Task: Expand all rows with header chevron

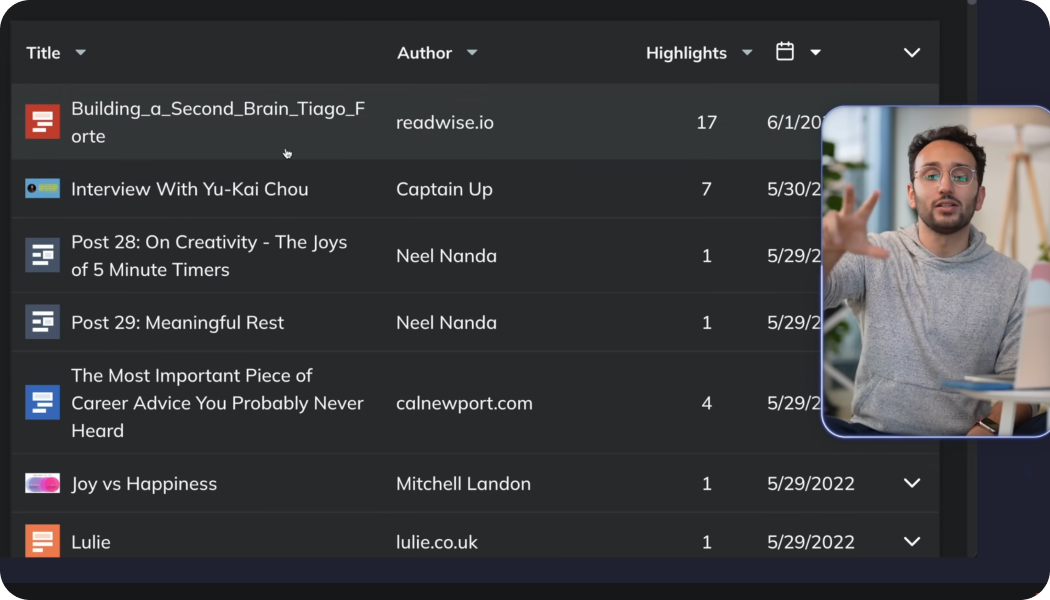Action: (912, 52)
